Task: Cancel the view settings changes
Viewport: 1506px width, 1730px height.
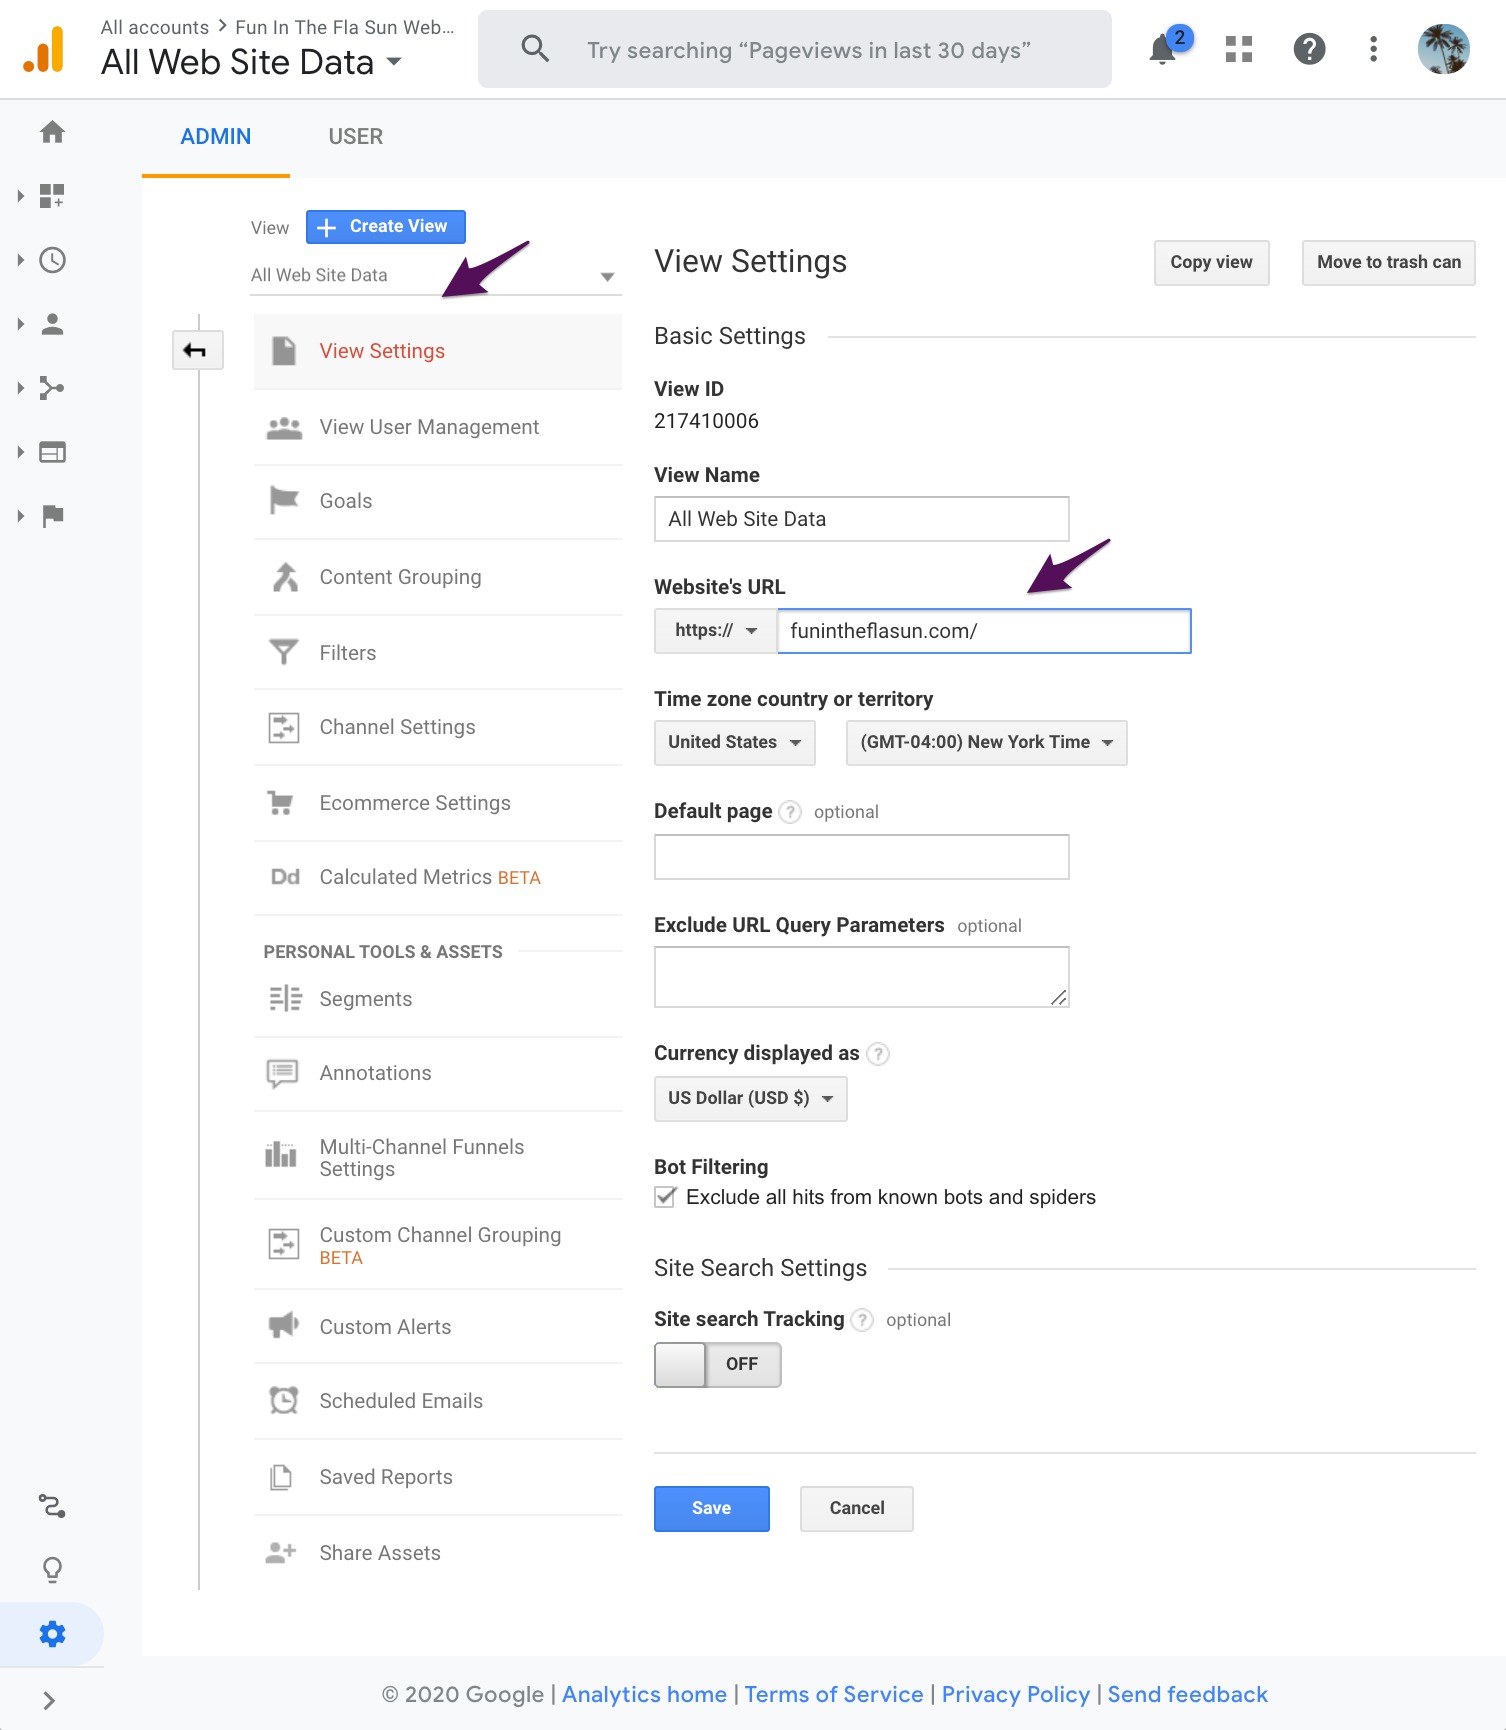Action: [856, 1509]
